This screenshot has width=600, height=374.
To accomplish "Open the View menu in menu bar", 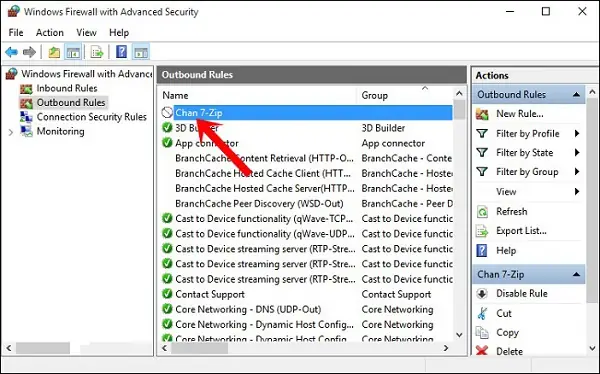I will [x=86, y=33].
